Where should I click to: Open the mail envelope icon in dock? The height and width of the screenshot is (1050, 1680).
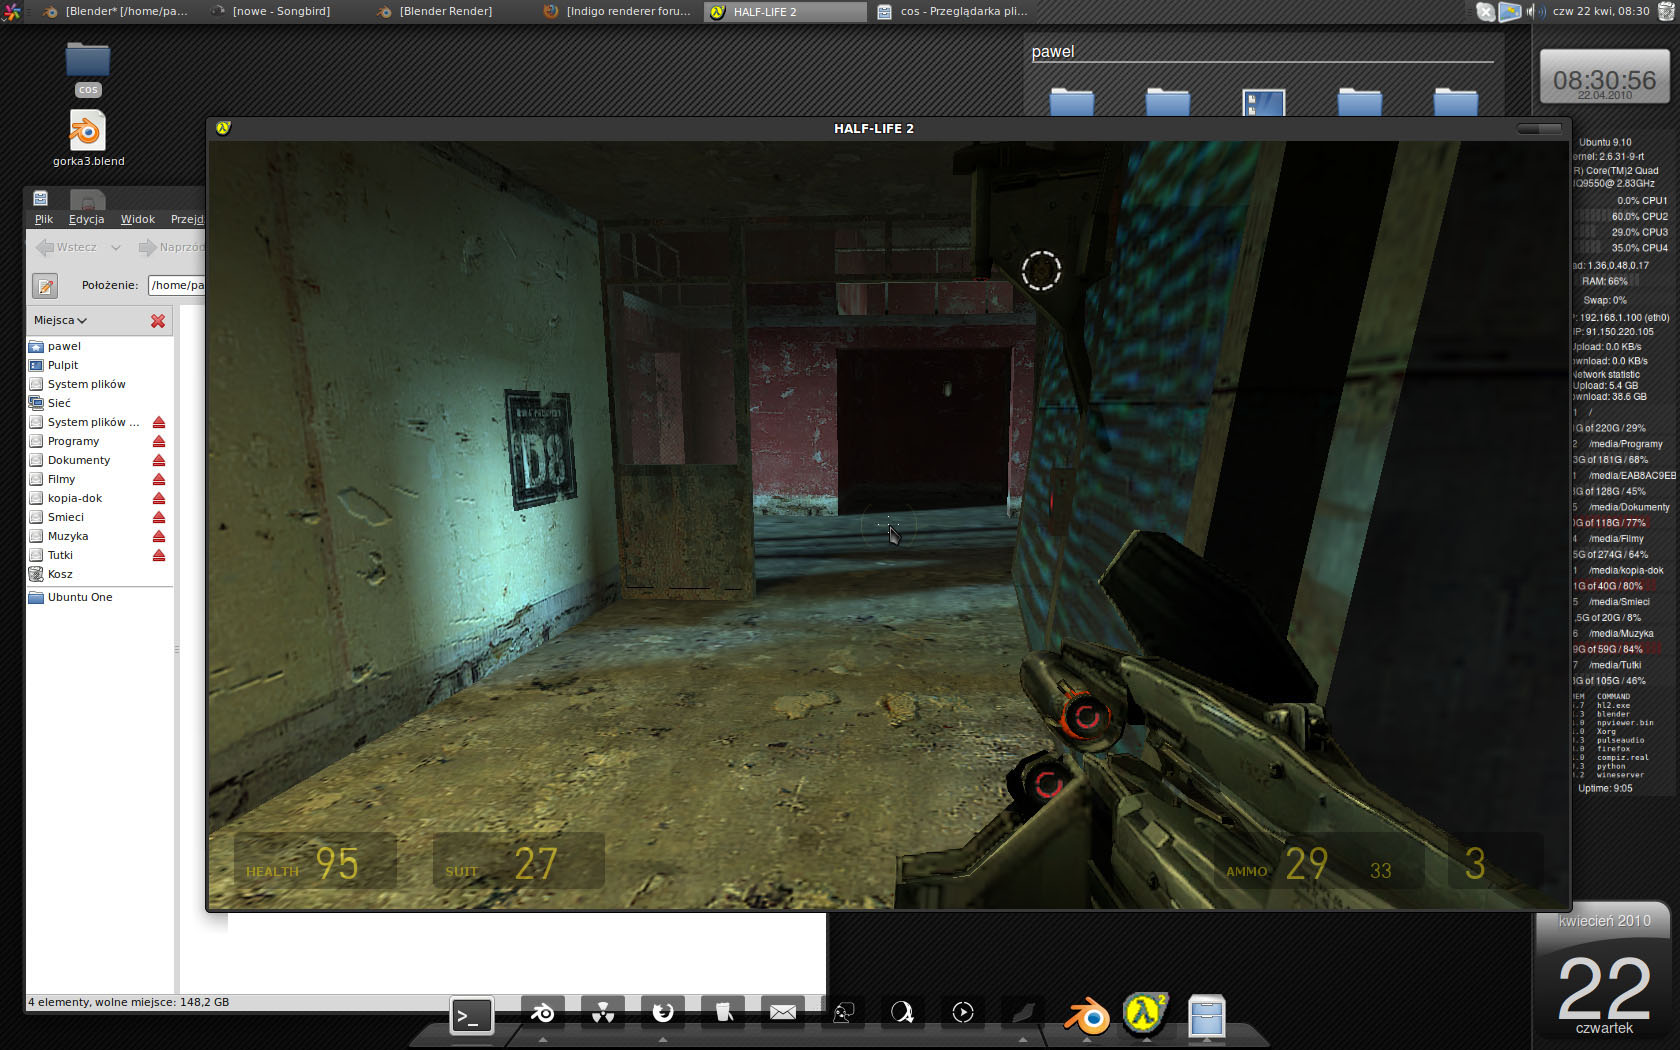click(x=782, y=1013)
